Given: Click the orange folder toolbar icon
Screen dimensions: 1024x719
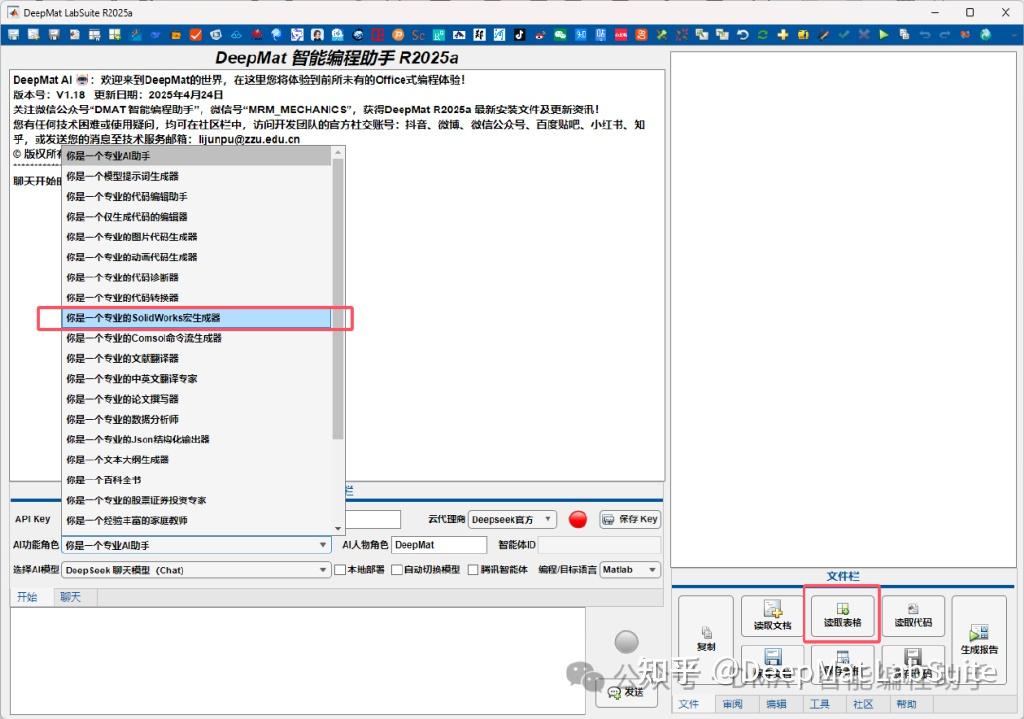Looking at the screenshot, I should click(x=176, y=35).
